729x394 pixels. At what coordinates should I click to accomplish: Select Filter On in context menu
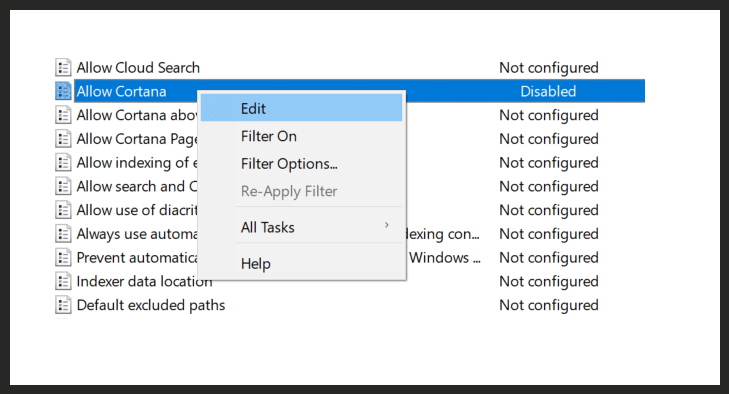point(301,136)
